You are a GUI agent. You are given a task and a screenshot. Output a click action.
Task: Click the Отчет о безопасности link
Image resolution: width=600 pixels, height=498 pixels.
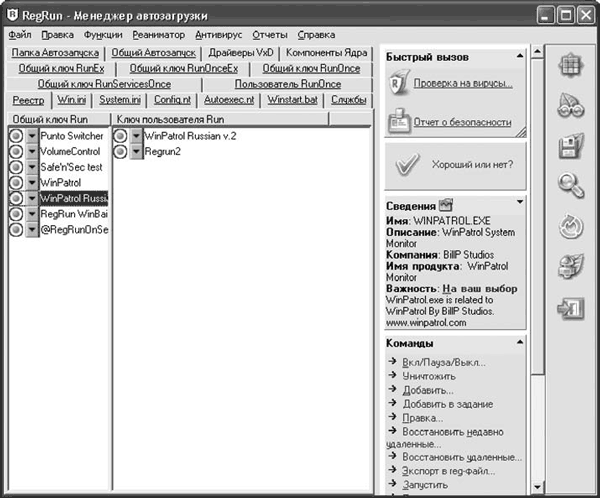[x=462, y=122]
